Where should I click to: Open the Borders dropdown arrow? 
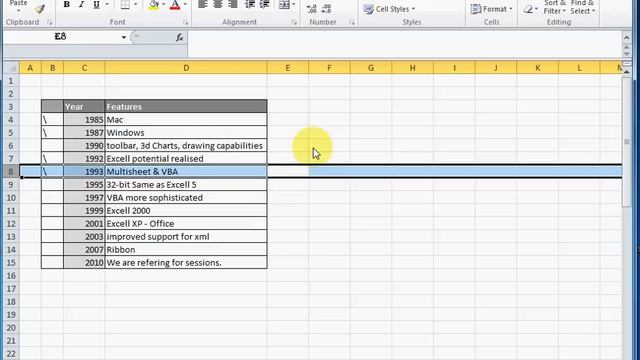click(x=136, y=5)
